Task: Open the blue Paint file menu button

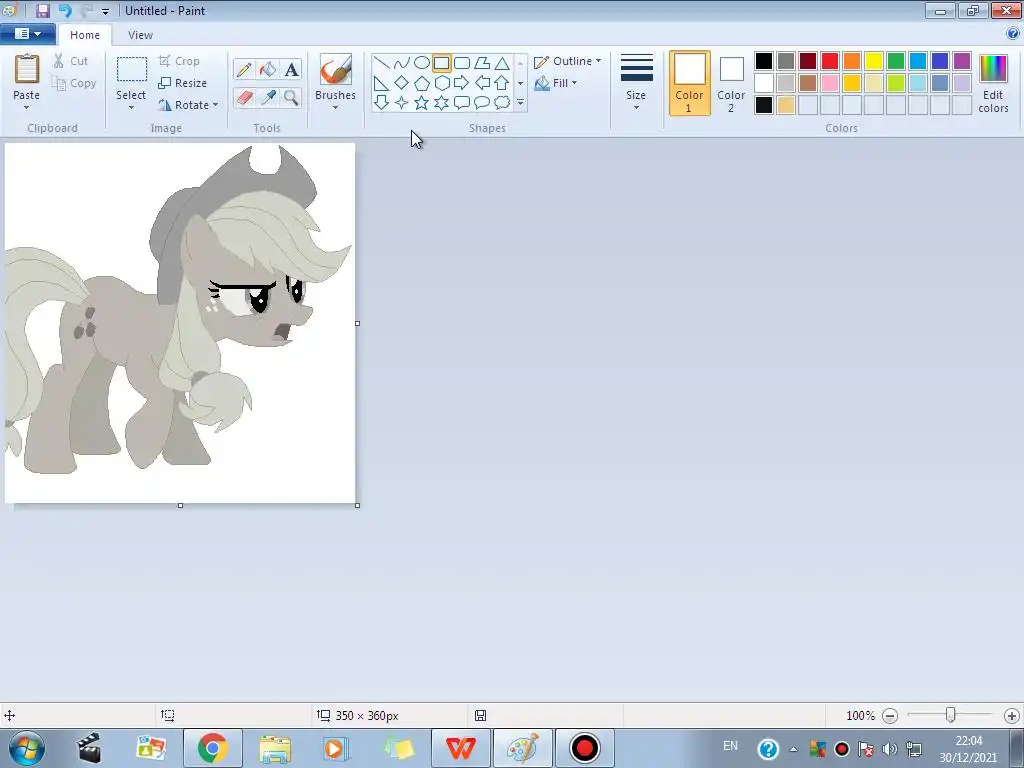Action: [x=27, y=33]
